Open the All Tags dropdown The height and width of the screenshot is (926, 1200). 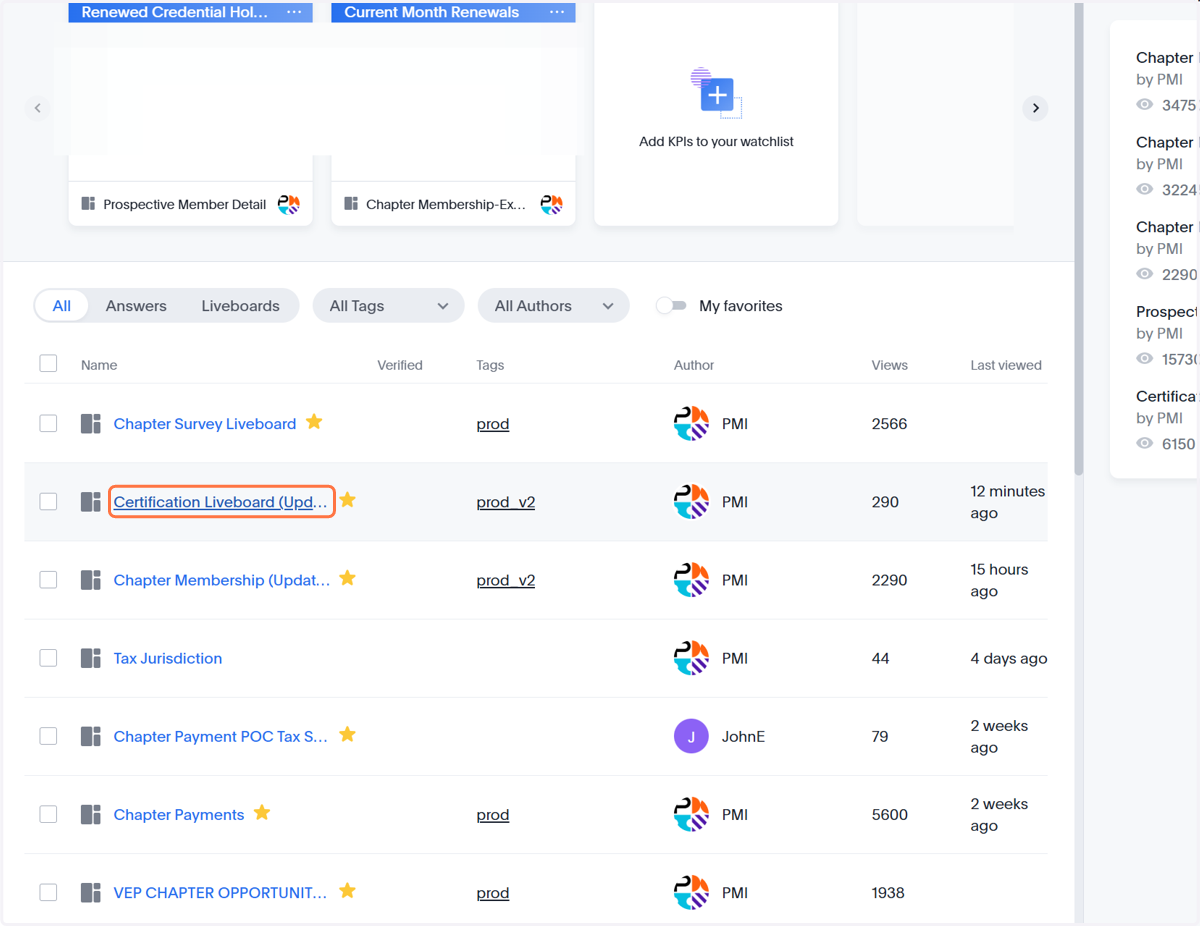[389, 306]
